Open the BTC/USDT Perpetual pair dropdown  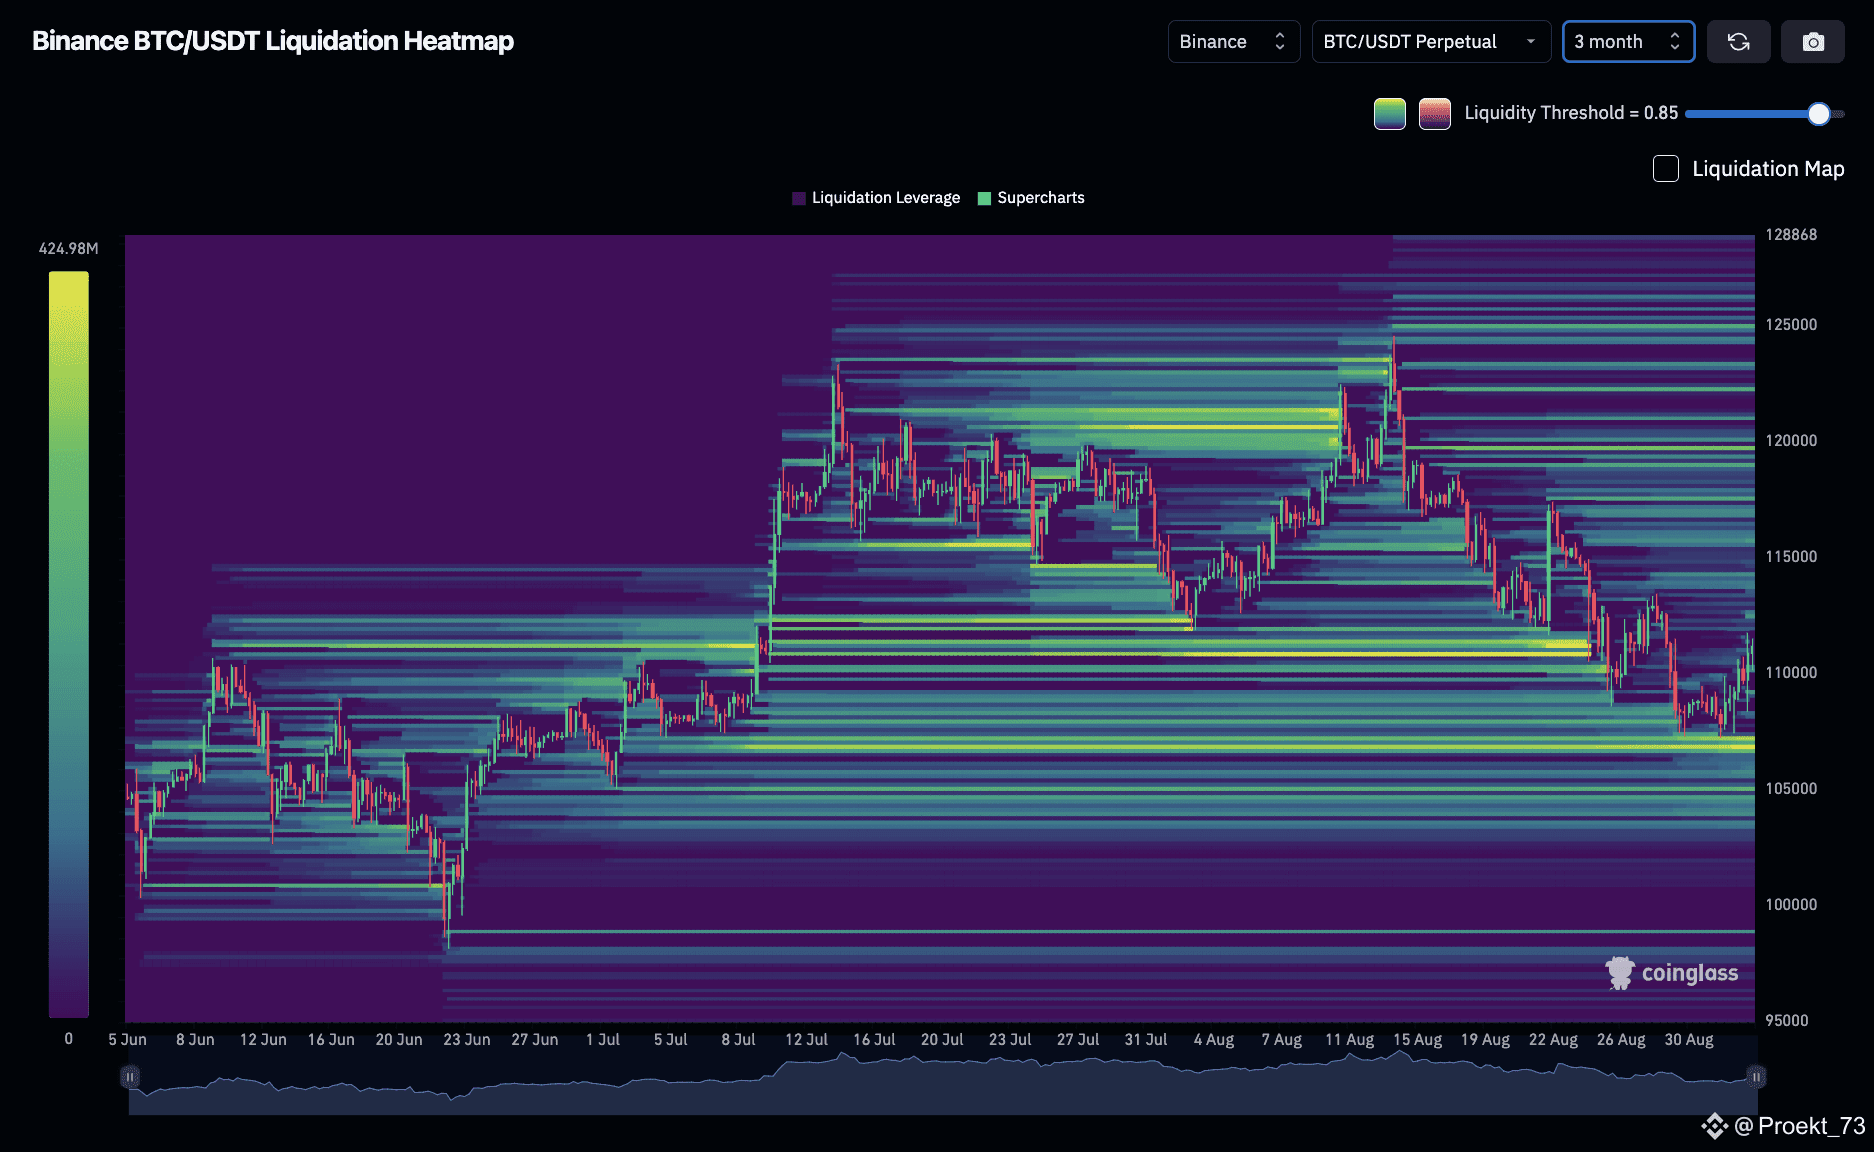click(1431, 42)
